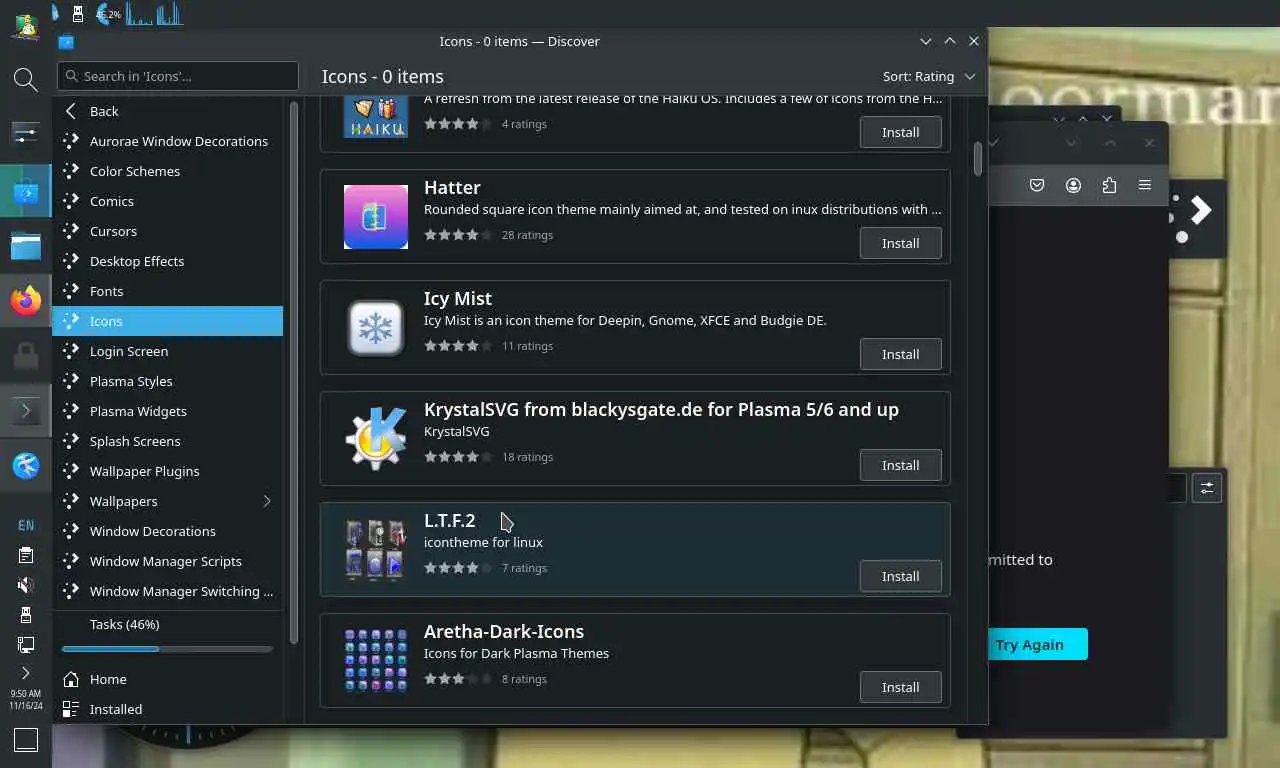The height and width of the screenshot is (768, 1280).
Task: Select the Window Decorations category
Action: [x=168, y=531]
